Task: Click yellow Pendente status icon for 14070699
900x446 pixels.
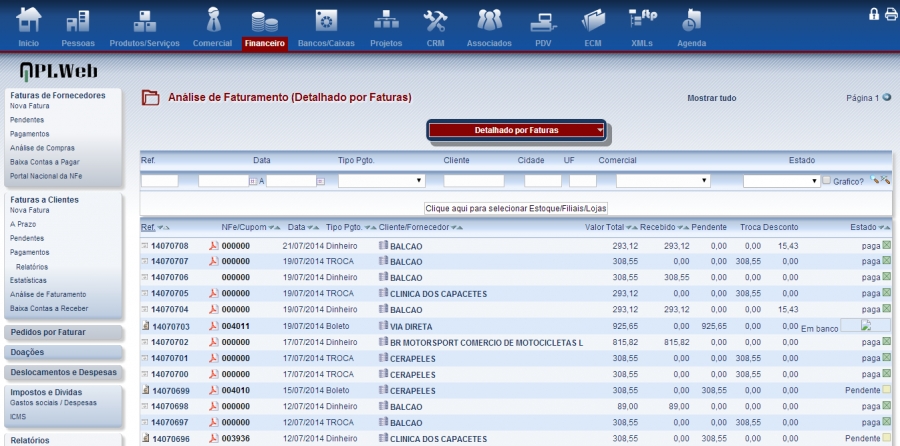Action: (x=886, y=390)
